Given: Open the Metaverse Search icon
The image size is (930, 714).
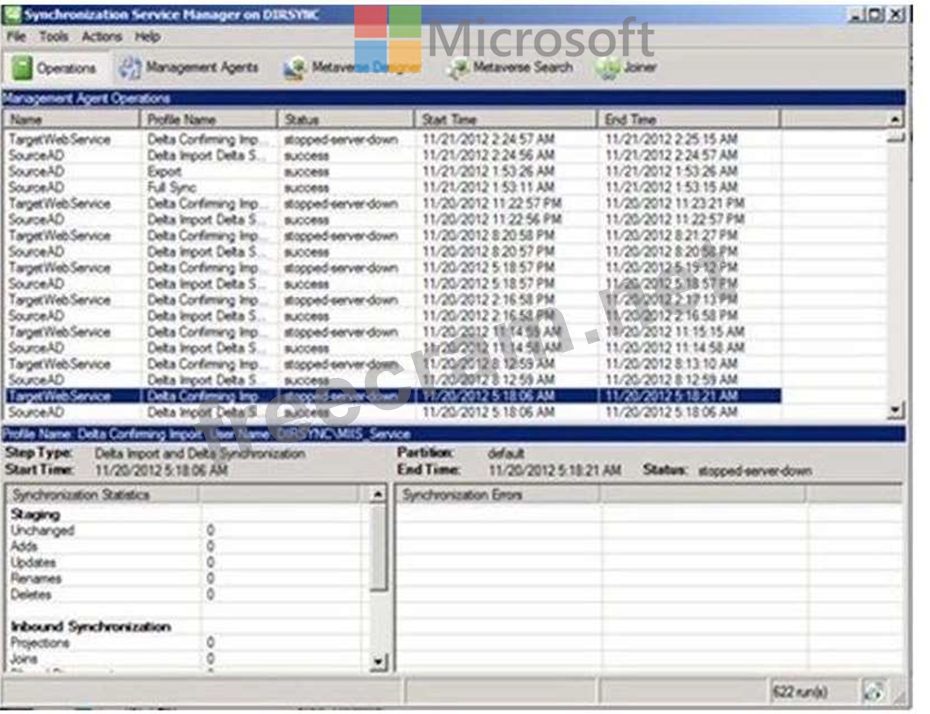Looking at the screenshot, I should pyautogui.click(x=458, y=68).
